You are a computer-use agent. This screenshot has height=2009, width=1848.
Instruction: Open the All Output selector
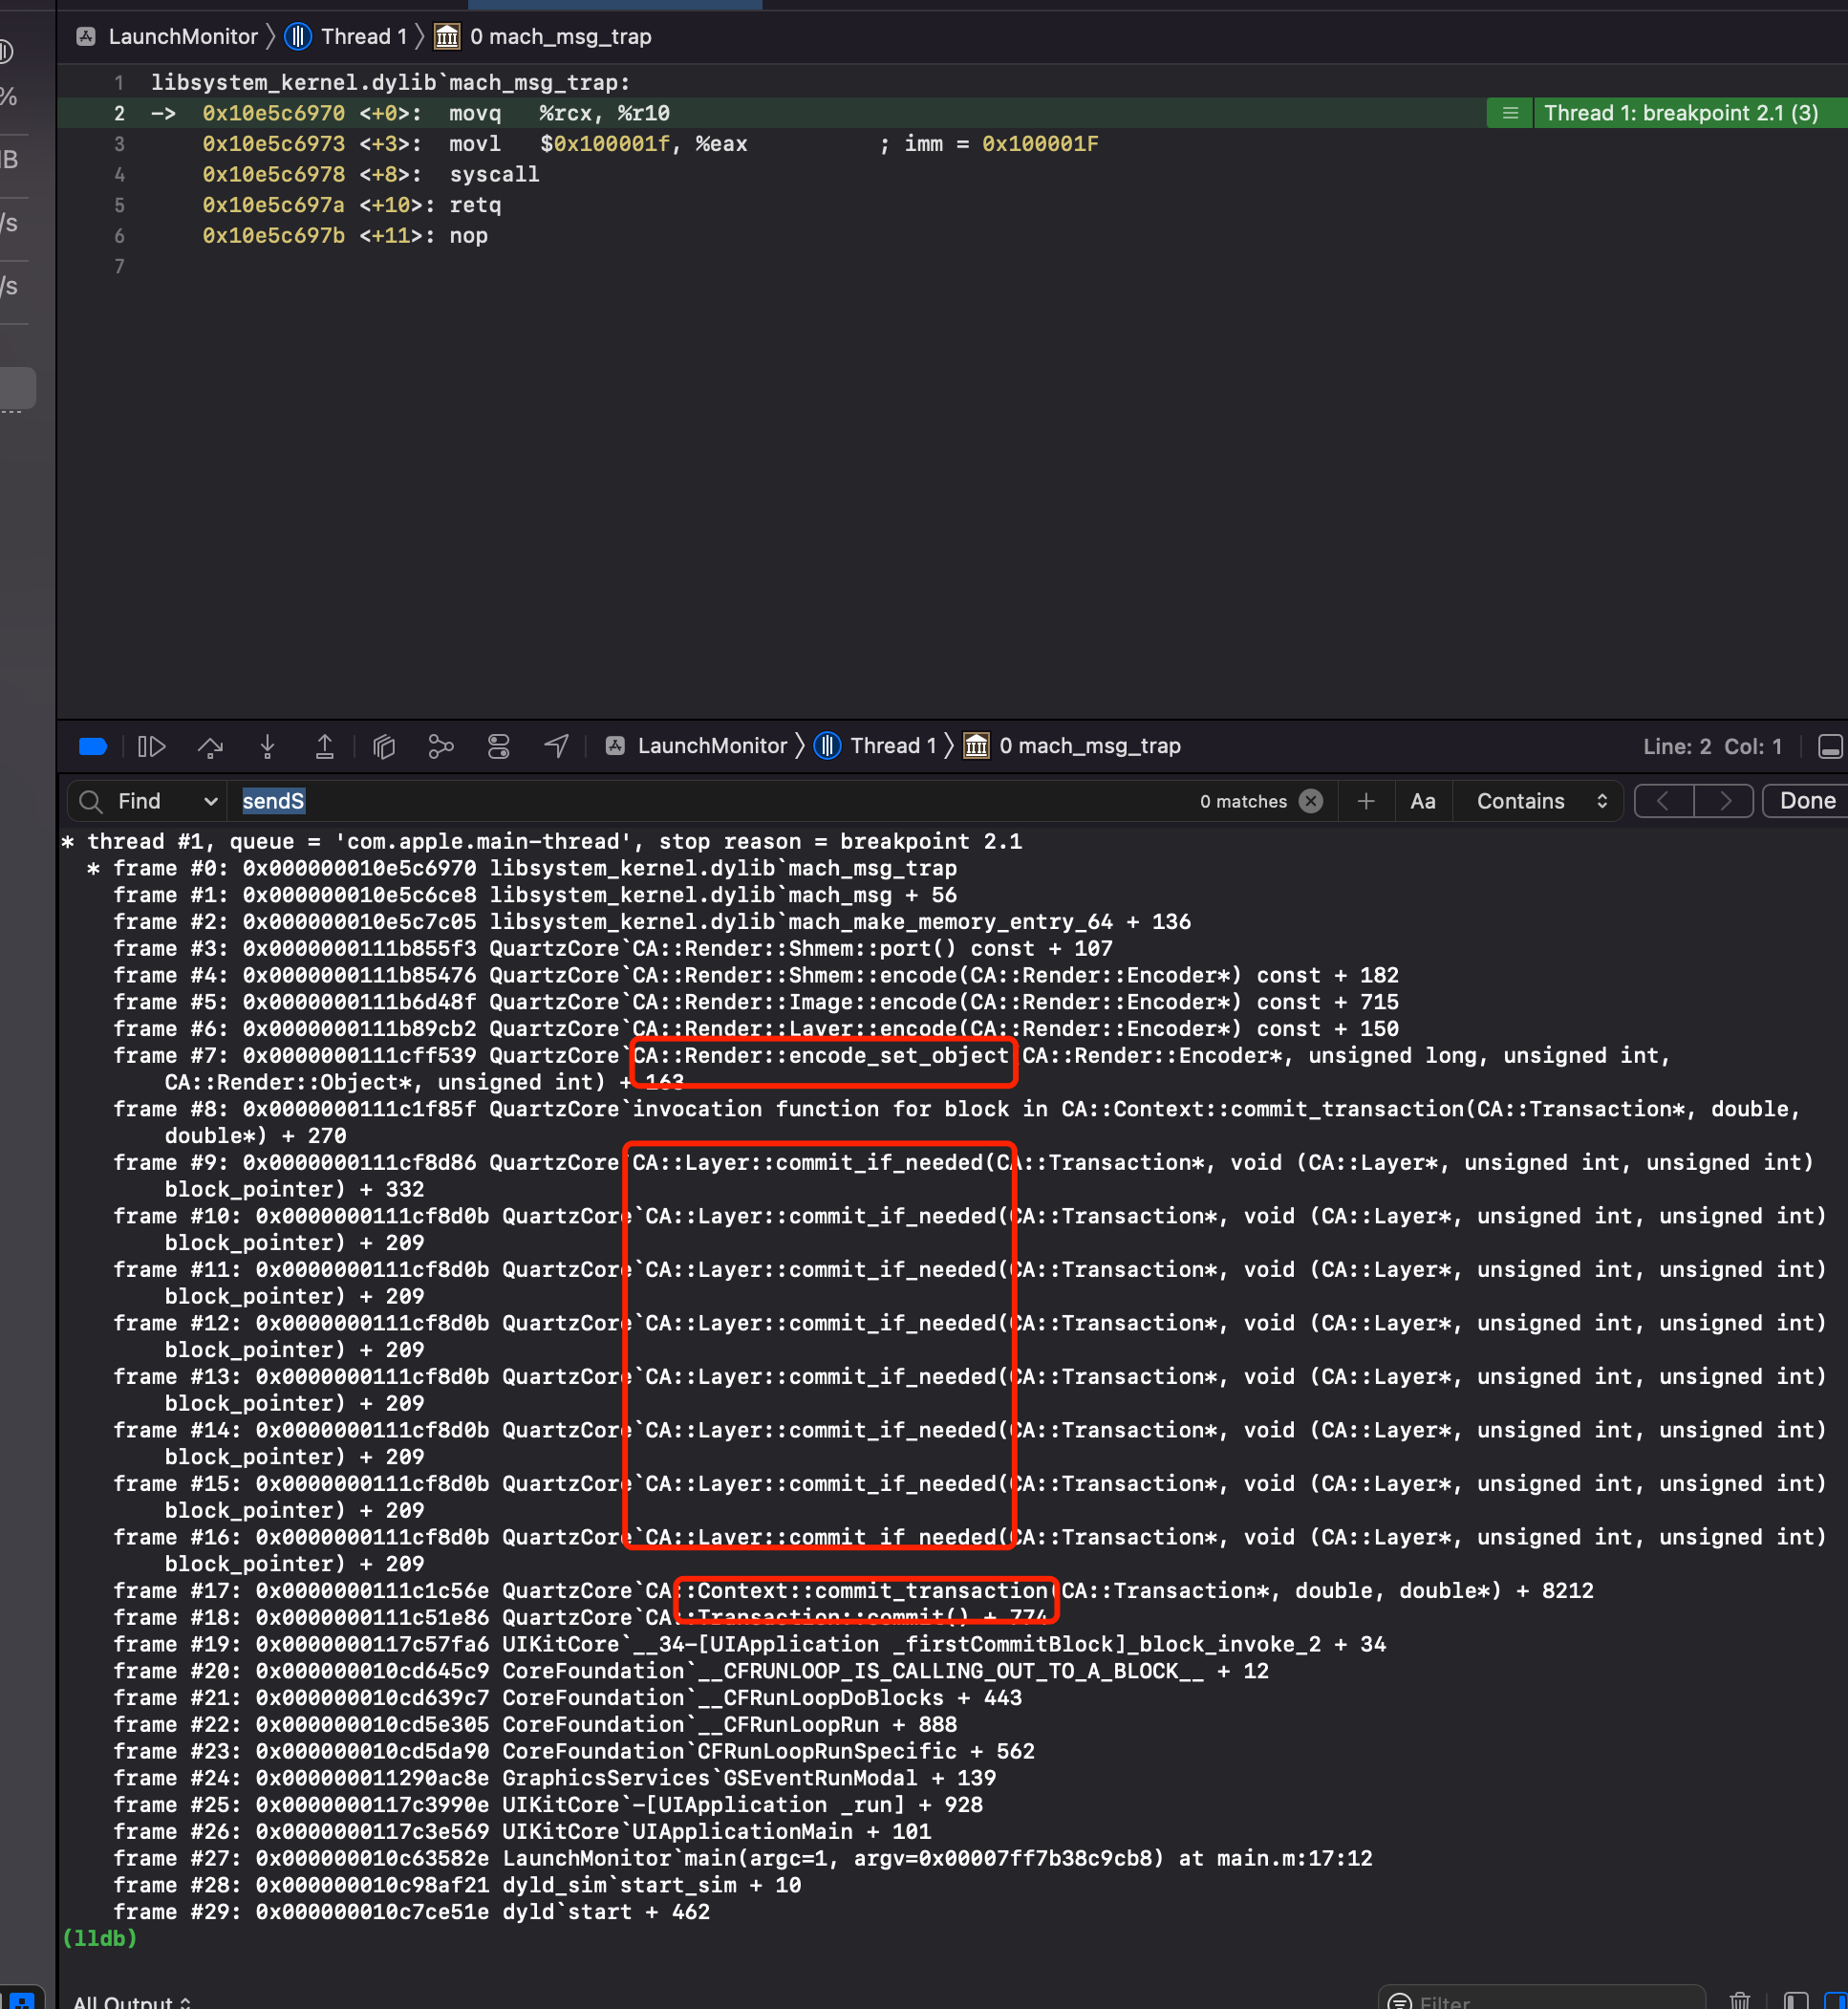pyautogui.click(x=131, y=2001)
